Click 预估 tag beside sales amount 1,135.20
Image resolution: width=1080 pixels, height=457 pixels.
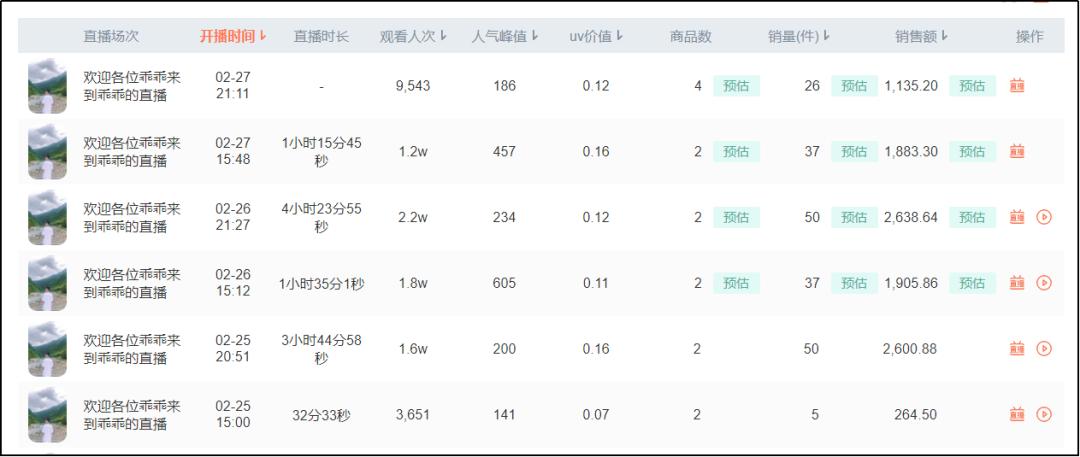tap(973, 86)
